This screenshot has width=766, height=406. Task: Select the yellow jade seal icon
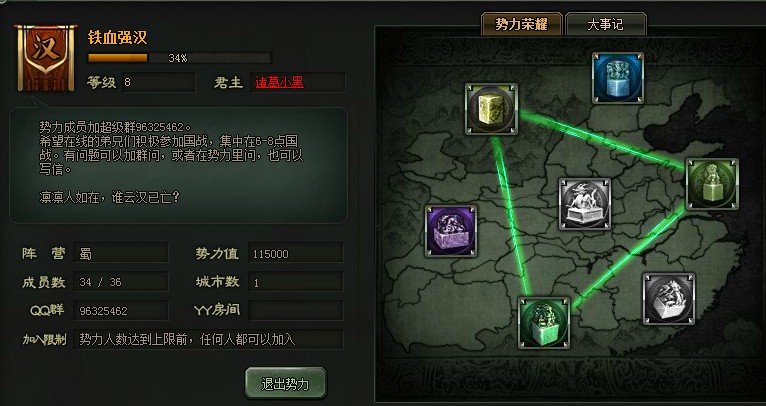pyautogui.click(x=491, y=108)
